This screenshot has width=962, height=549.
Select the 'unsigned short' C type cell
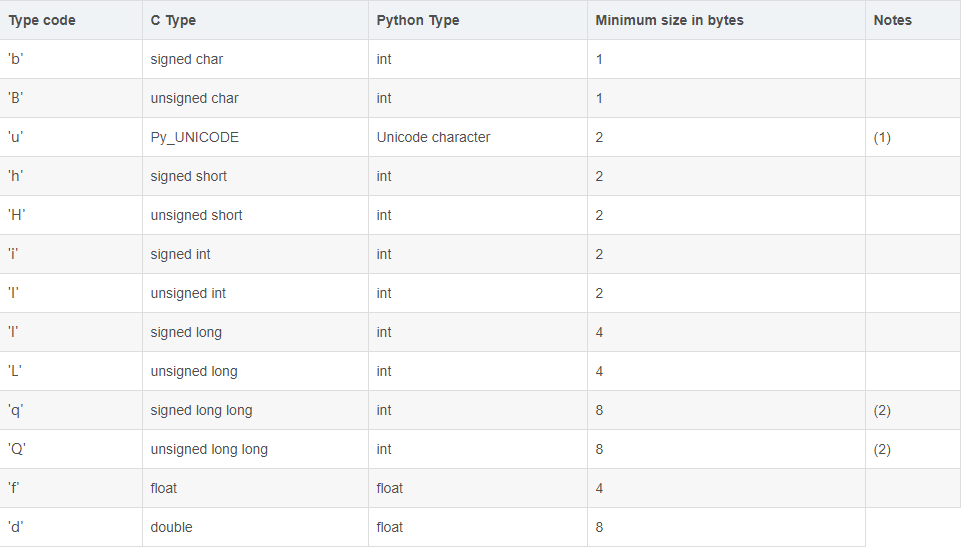(x=196, y=215)
